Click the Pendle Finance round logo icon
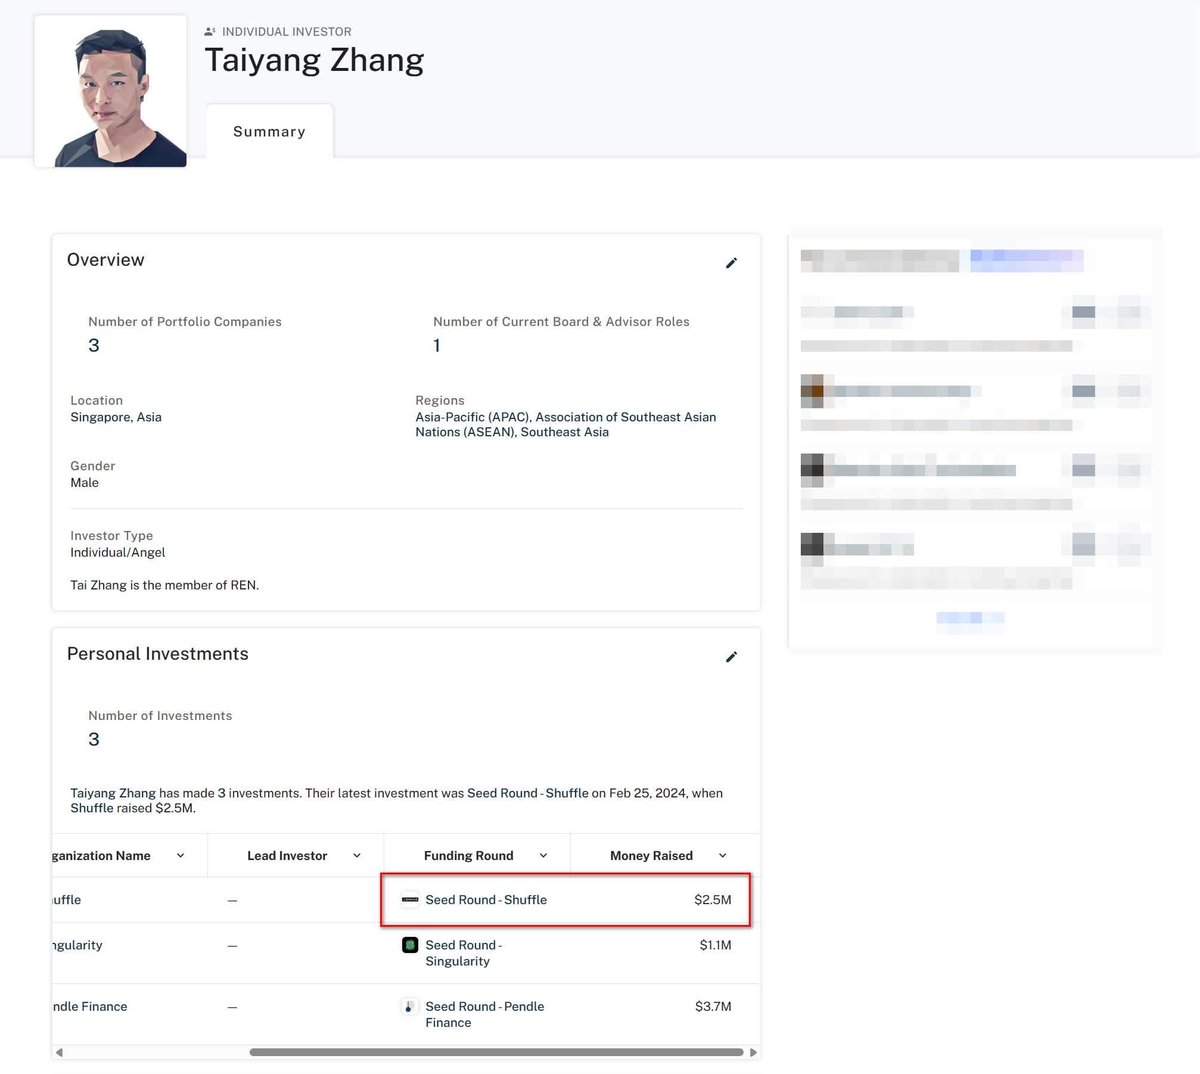Image resolution: width=1200 pixels, height=1074 pixels. (x=410, y=1006)
